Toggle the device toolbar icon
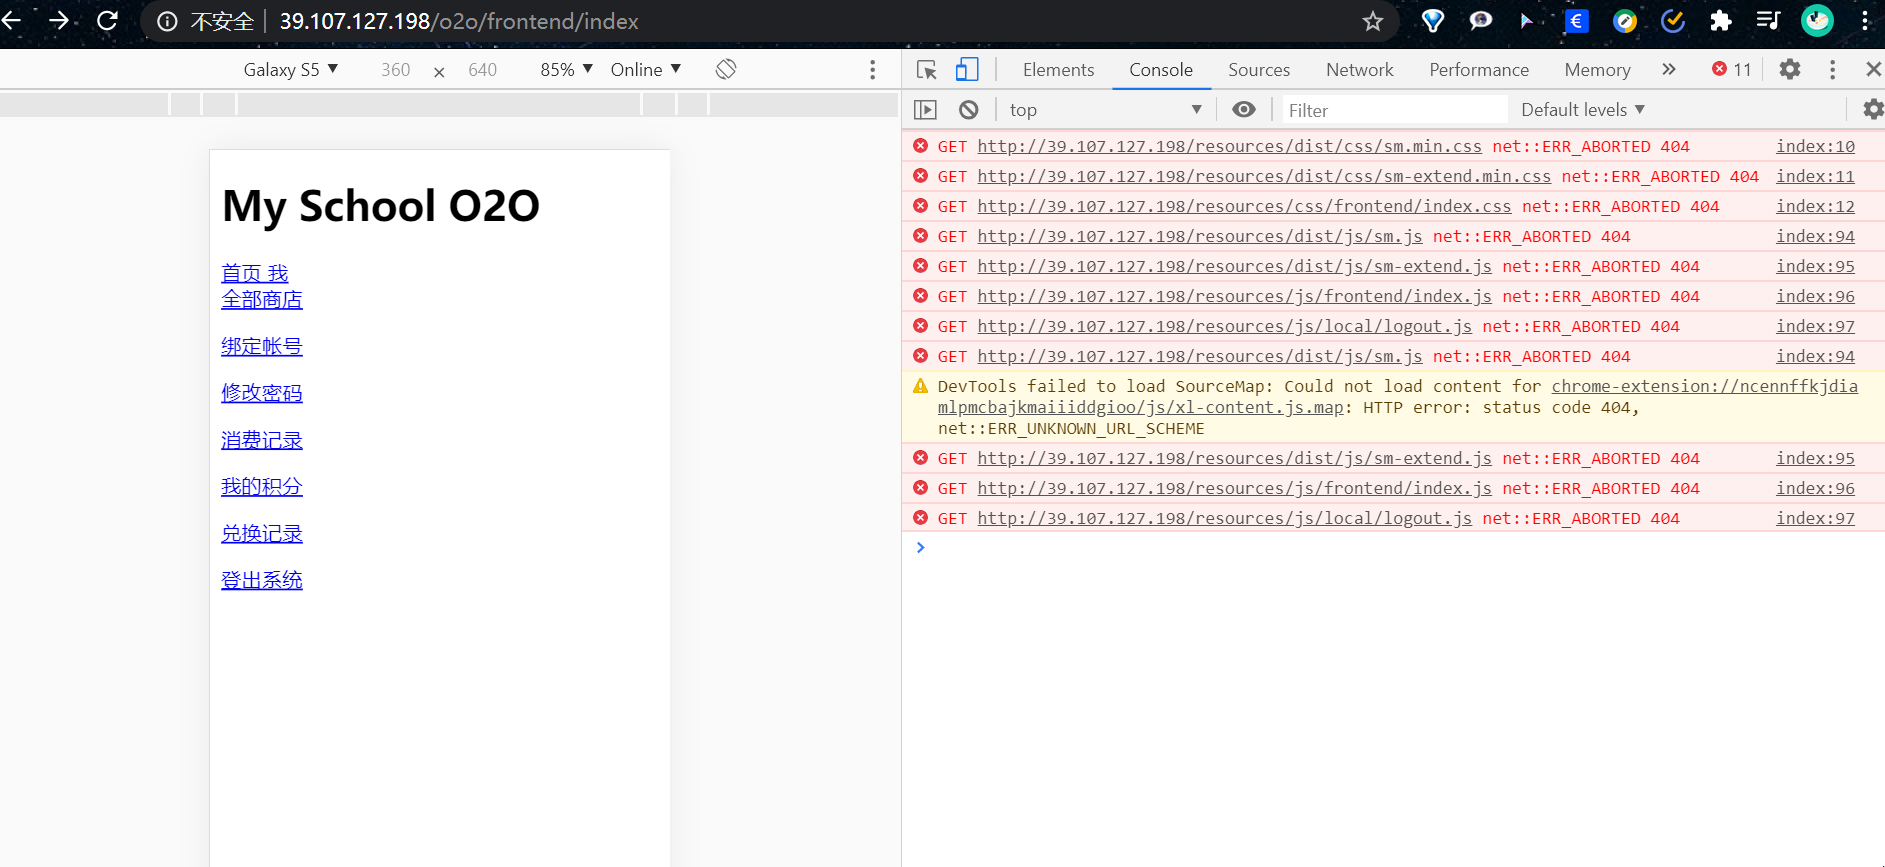 point(967,69)
